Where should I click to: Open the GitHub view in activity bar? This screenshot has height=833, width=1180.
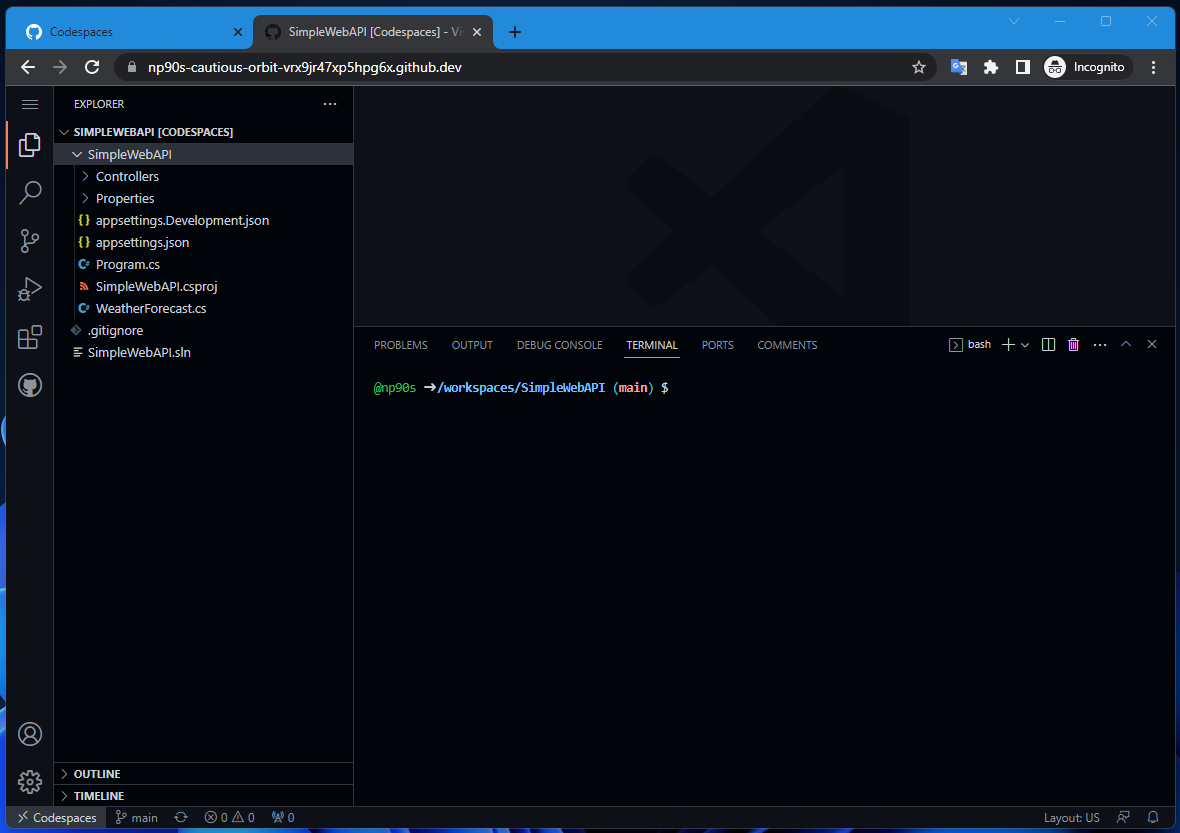tap(30, 385)
